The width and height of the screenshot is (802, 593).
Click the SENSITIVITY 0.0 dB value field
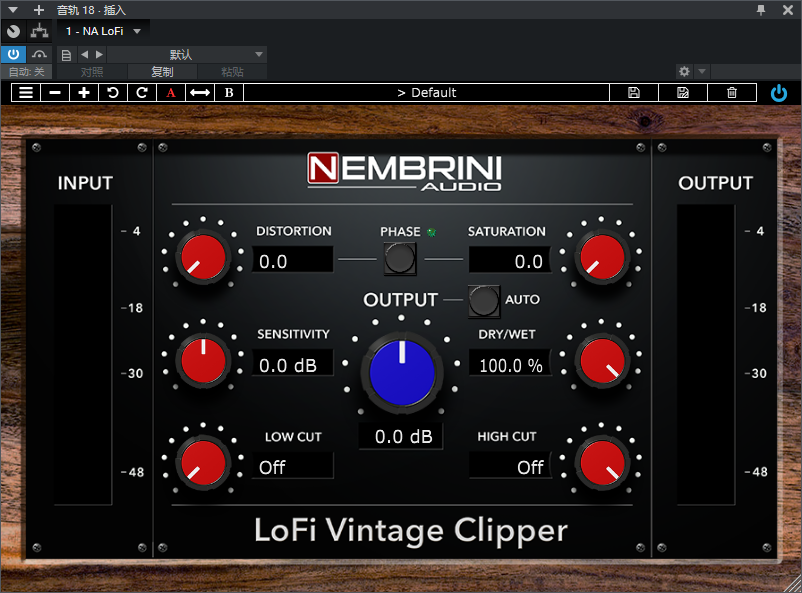pos(293,364)
